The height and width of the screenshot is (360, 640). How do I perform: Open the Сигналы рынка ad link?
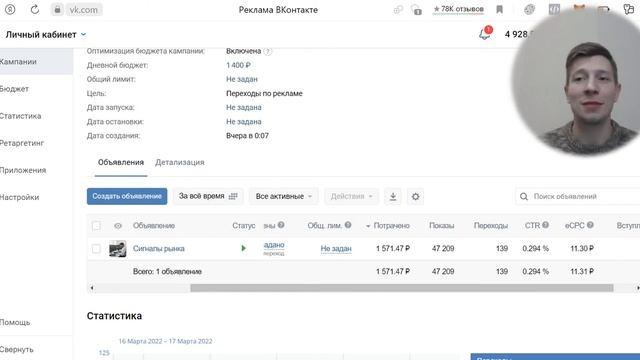159,249
